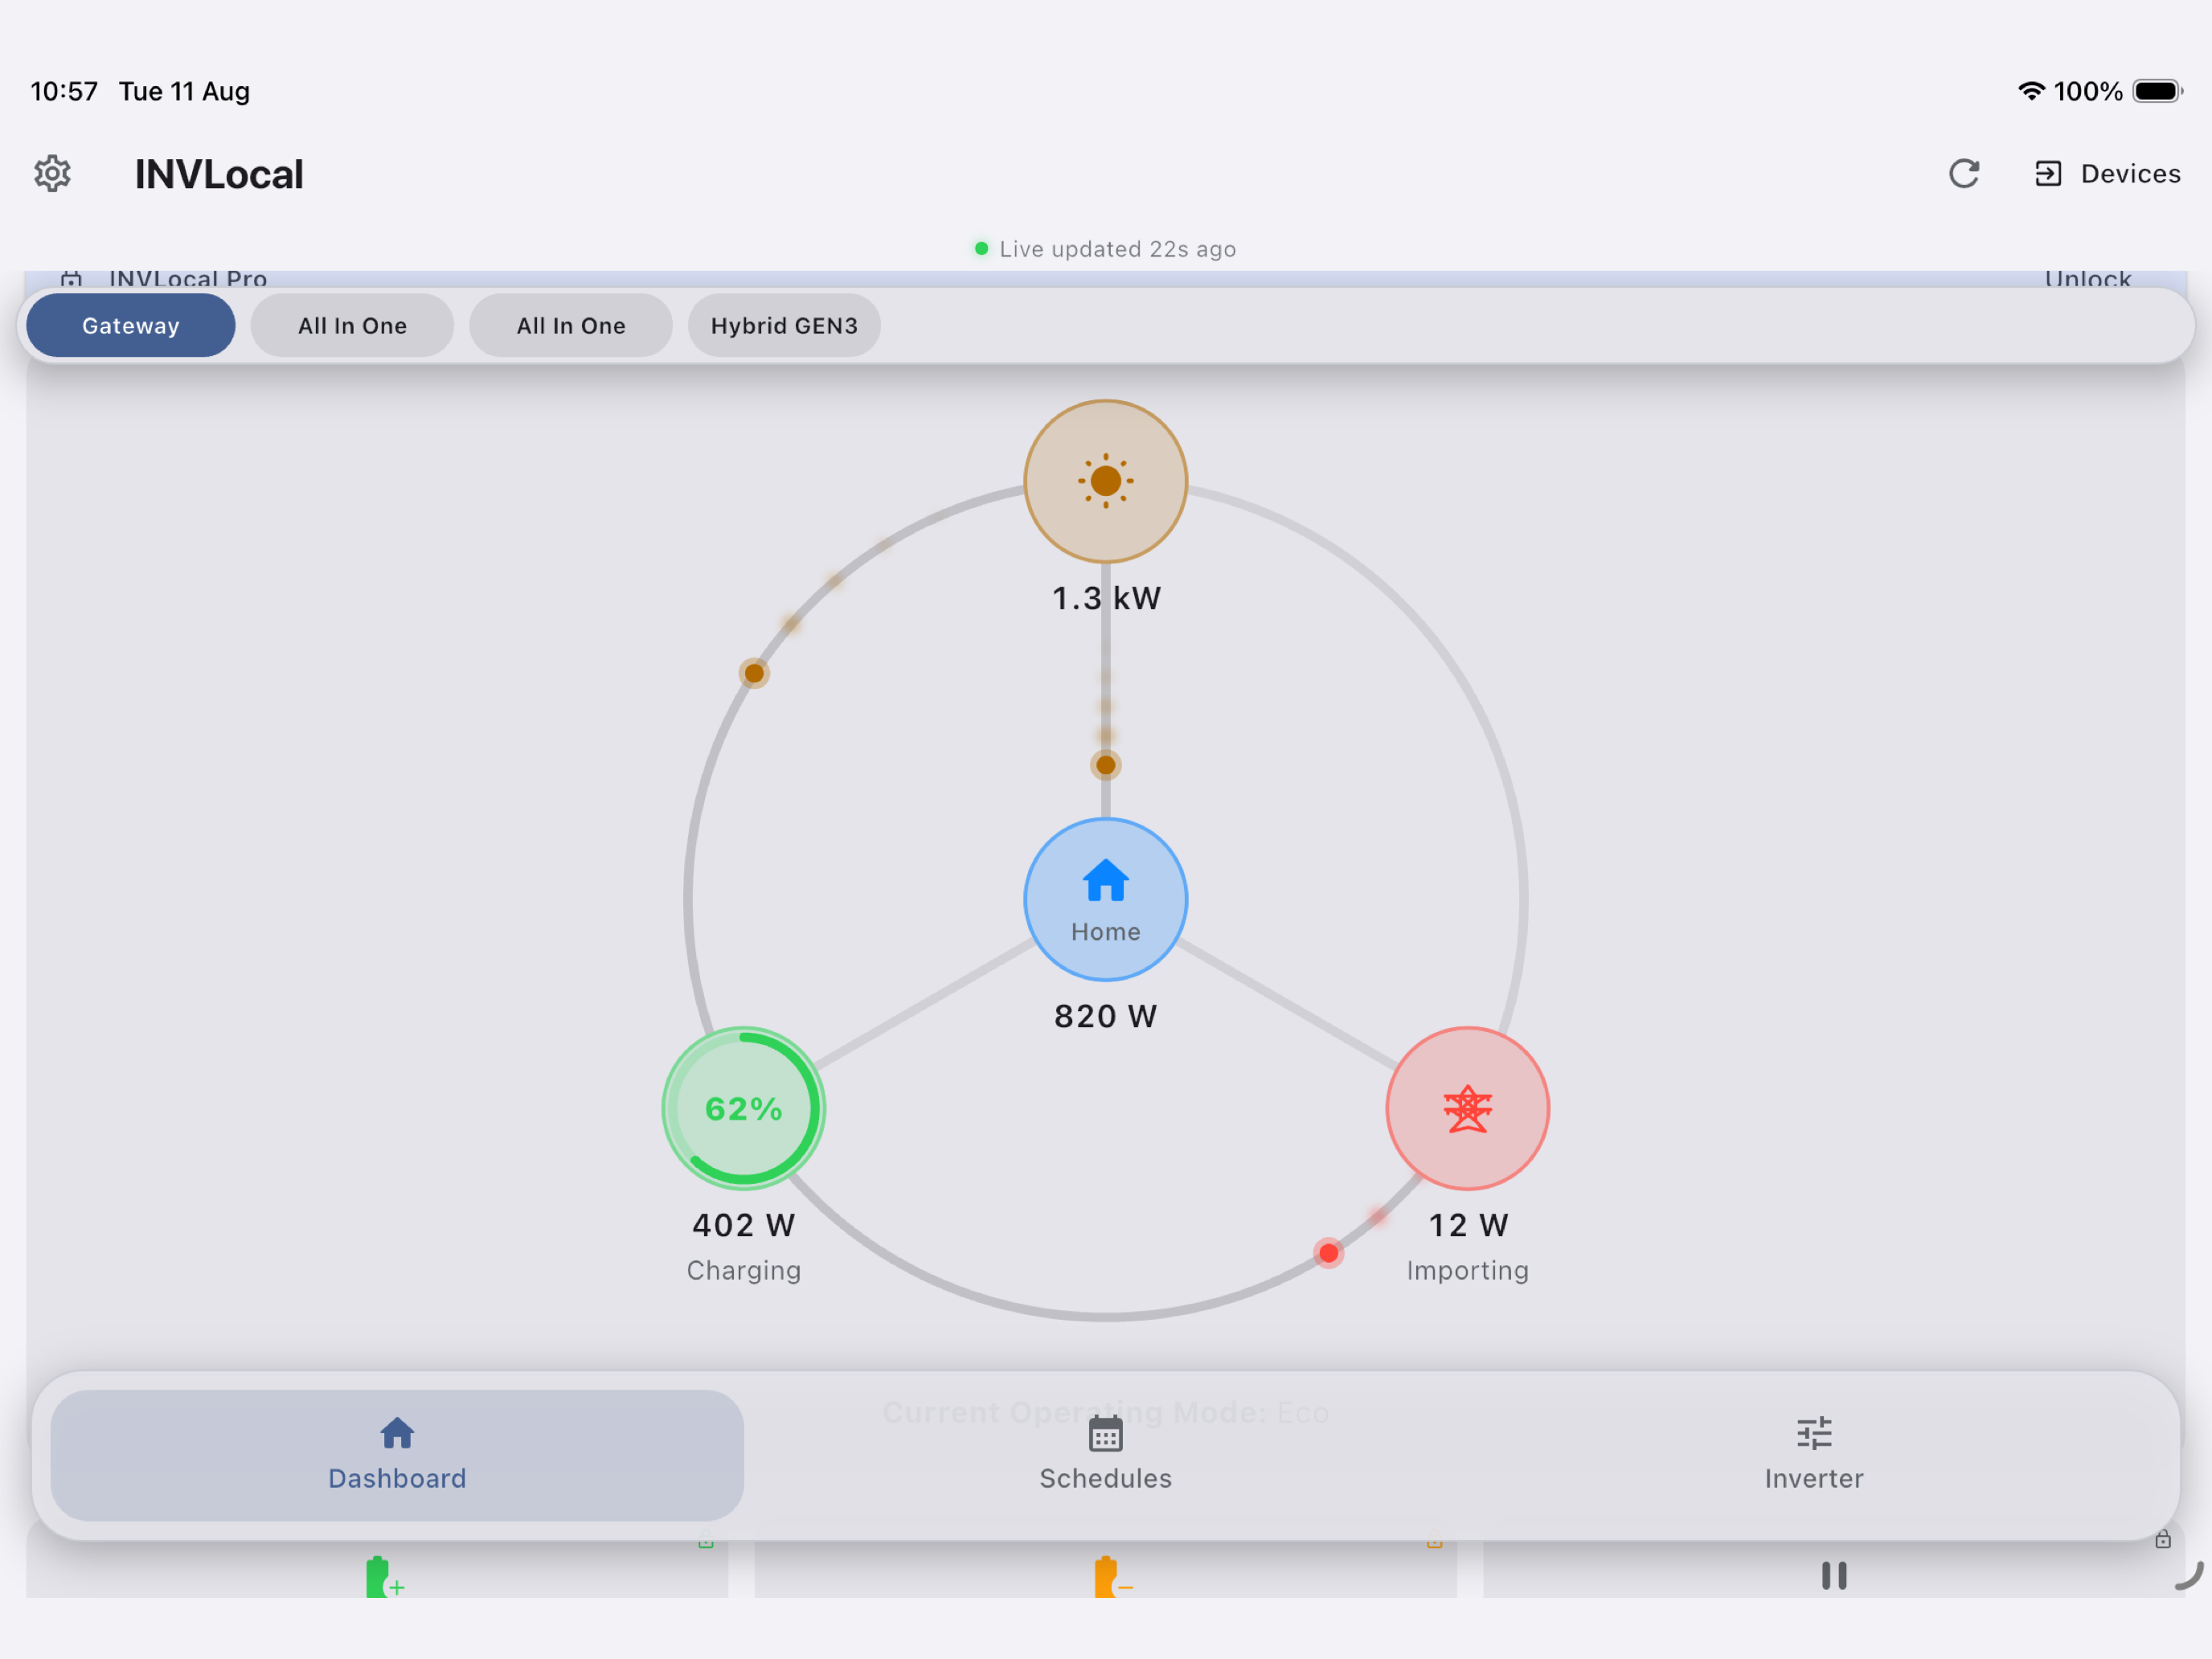
Task: Open the Inverter tab
Action: tap(1813, 1455)
